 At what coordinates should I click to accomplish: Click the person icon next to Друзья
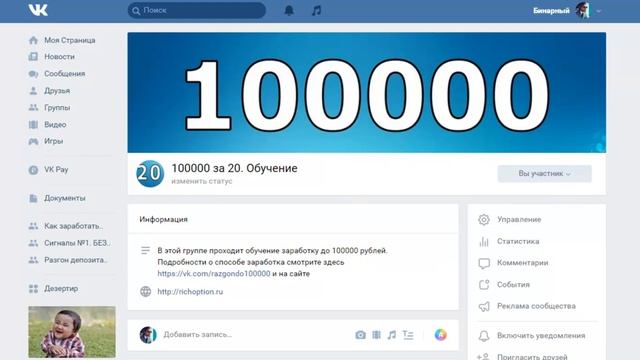pyautogui.click(x=33, y=91)
